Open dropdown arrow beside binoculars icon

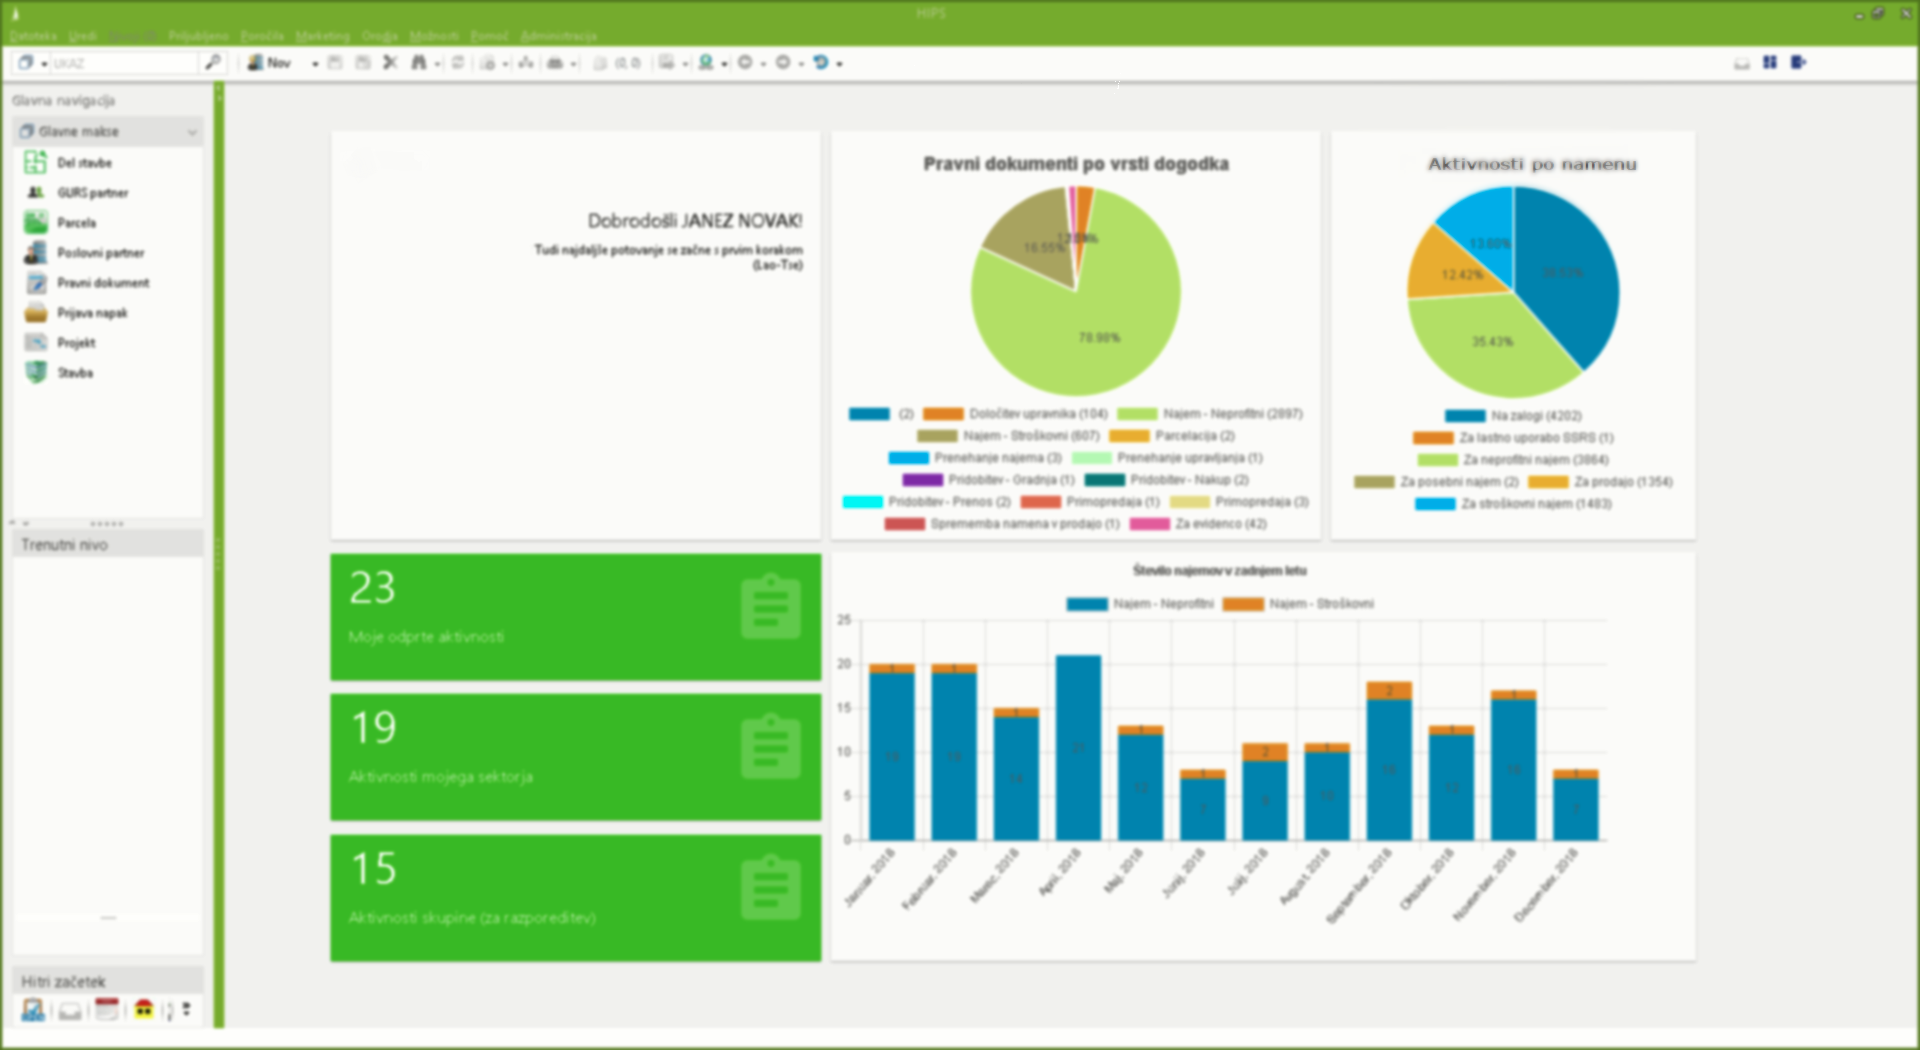tap(438, 63)
